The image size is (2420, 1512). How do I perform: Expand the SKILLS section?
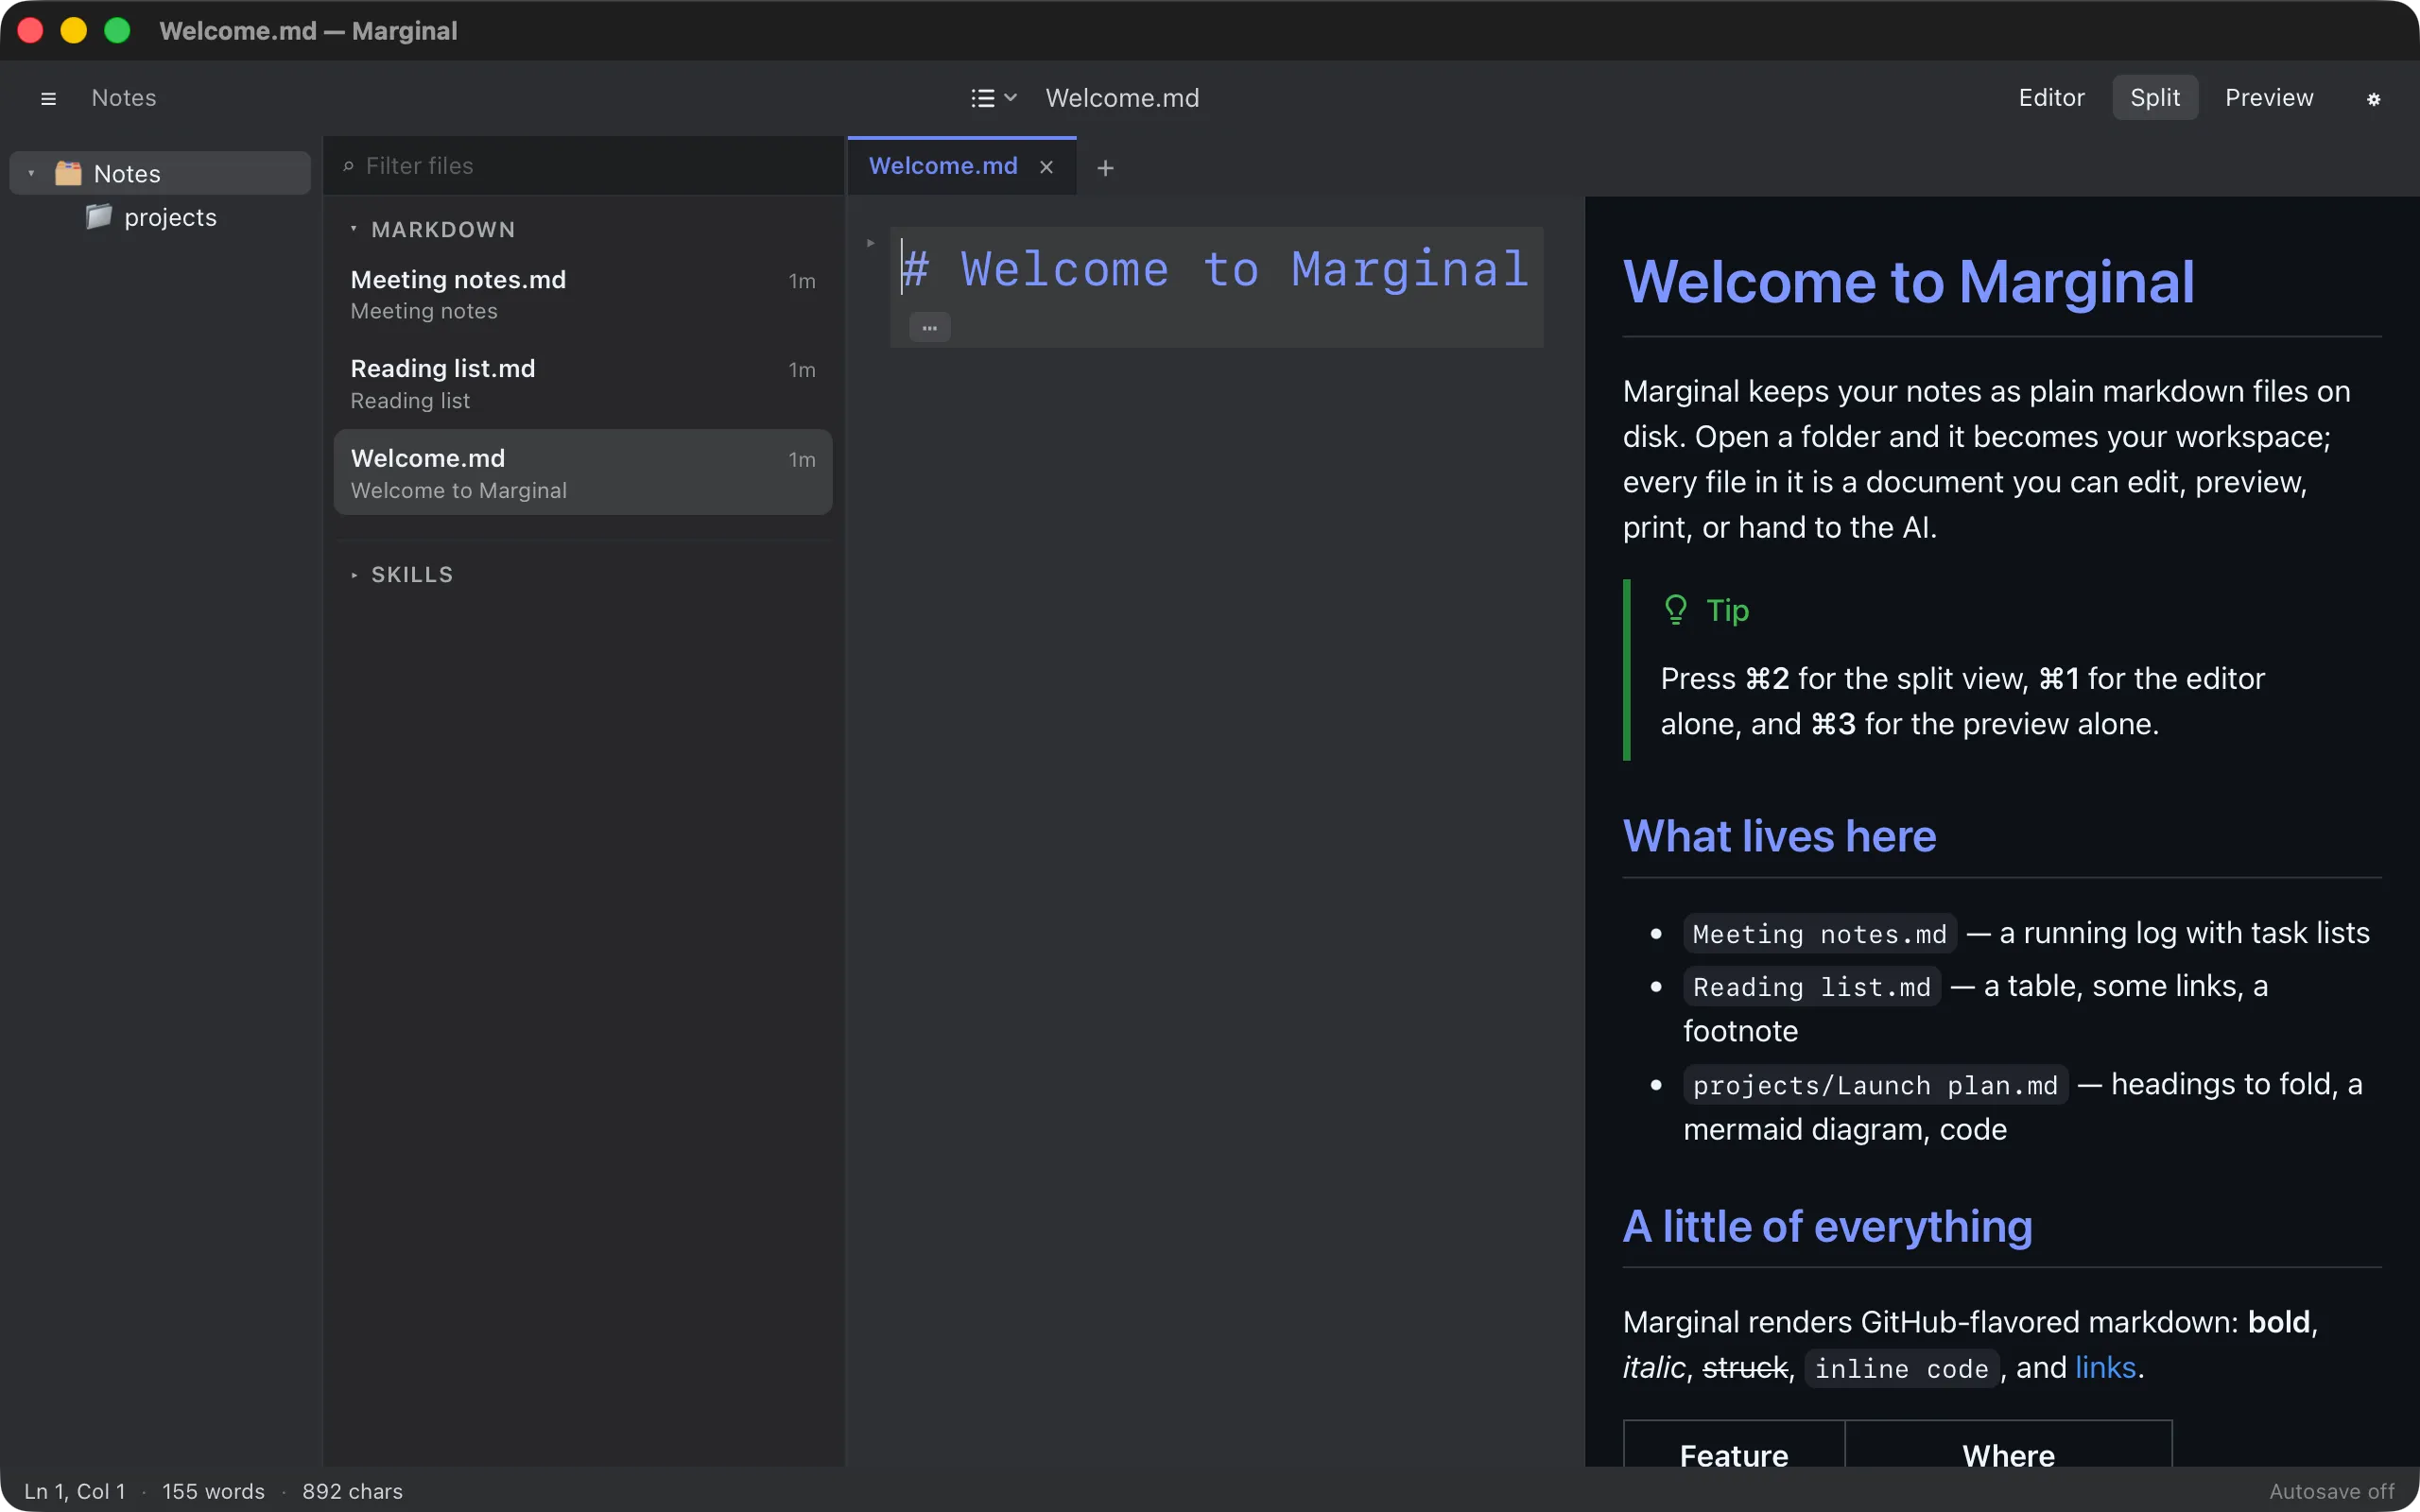pos(353,575)
